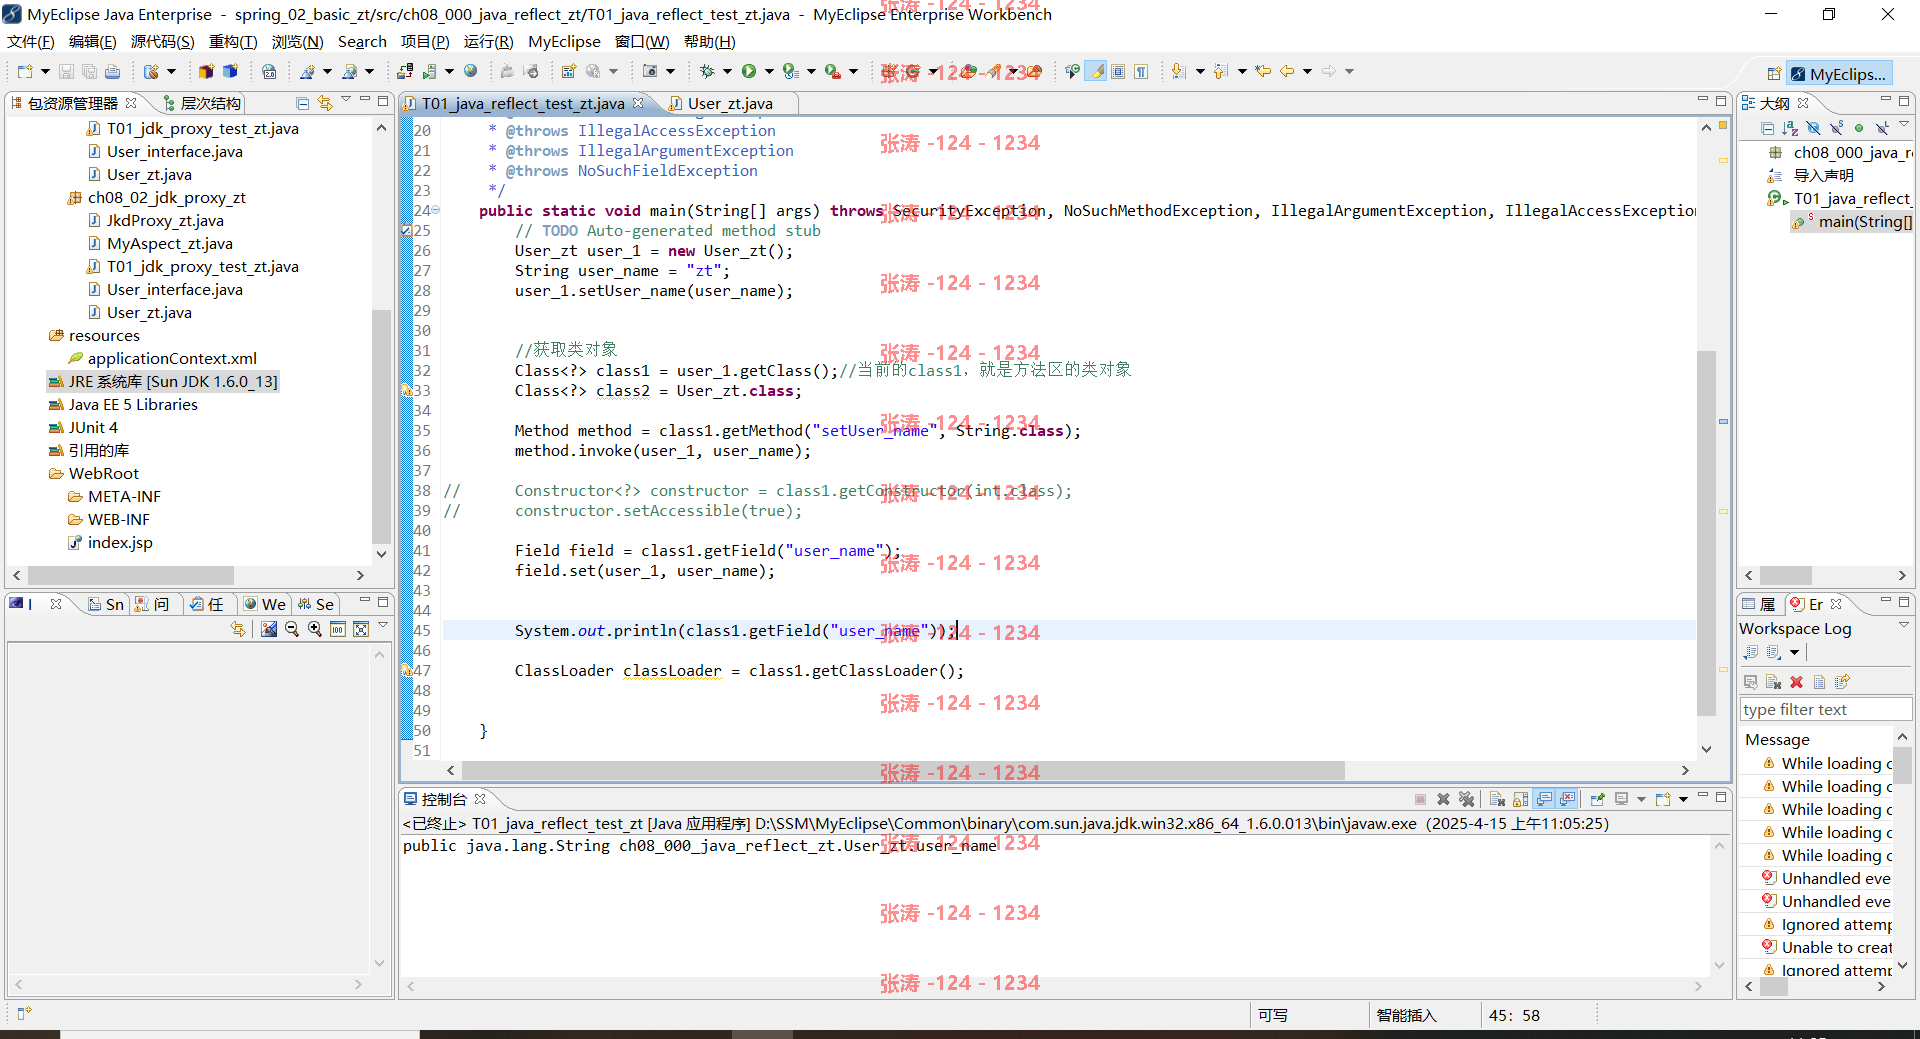Viewport: 1920px width, 1039px height.
Task: Click editor horizontal scrollbar thumb
Action: pos(902,770)
